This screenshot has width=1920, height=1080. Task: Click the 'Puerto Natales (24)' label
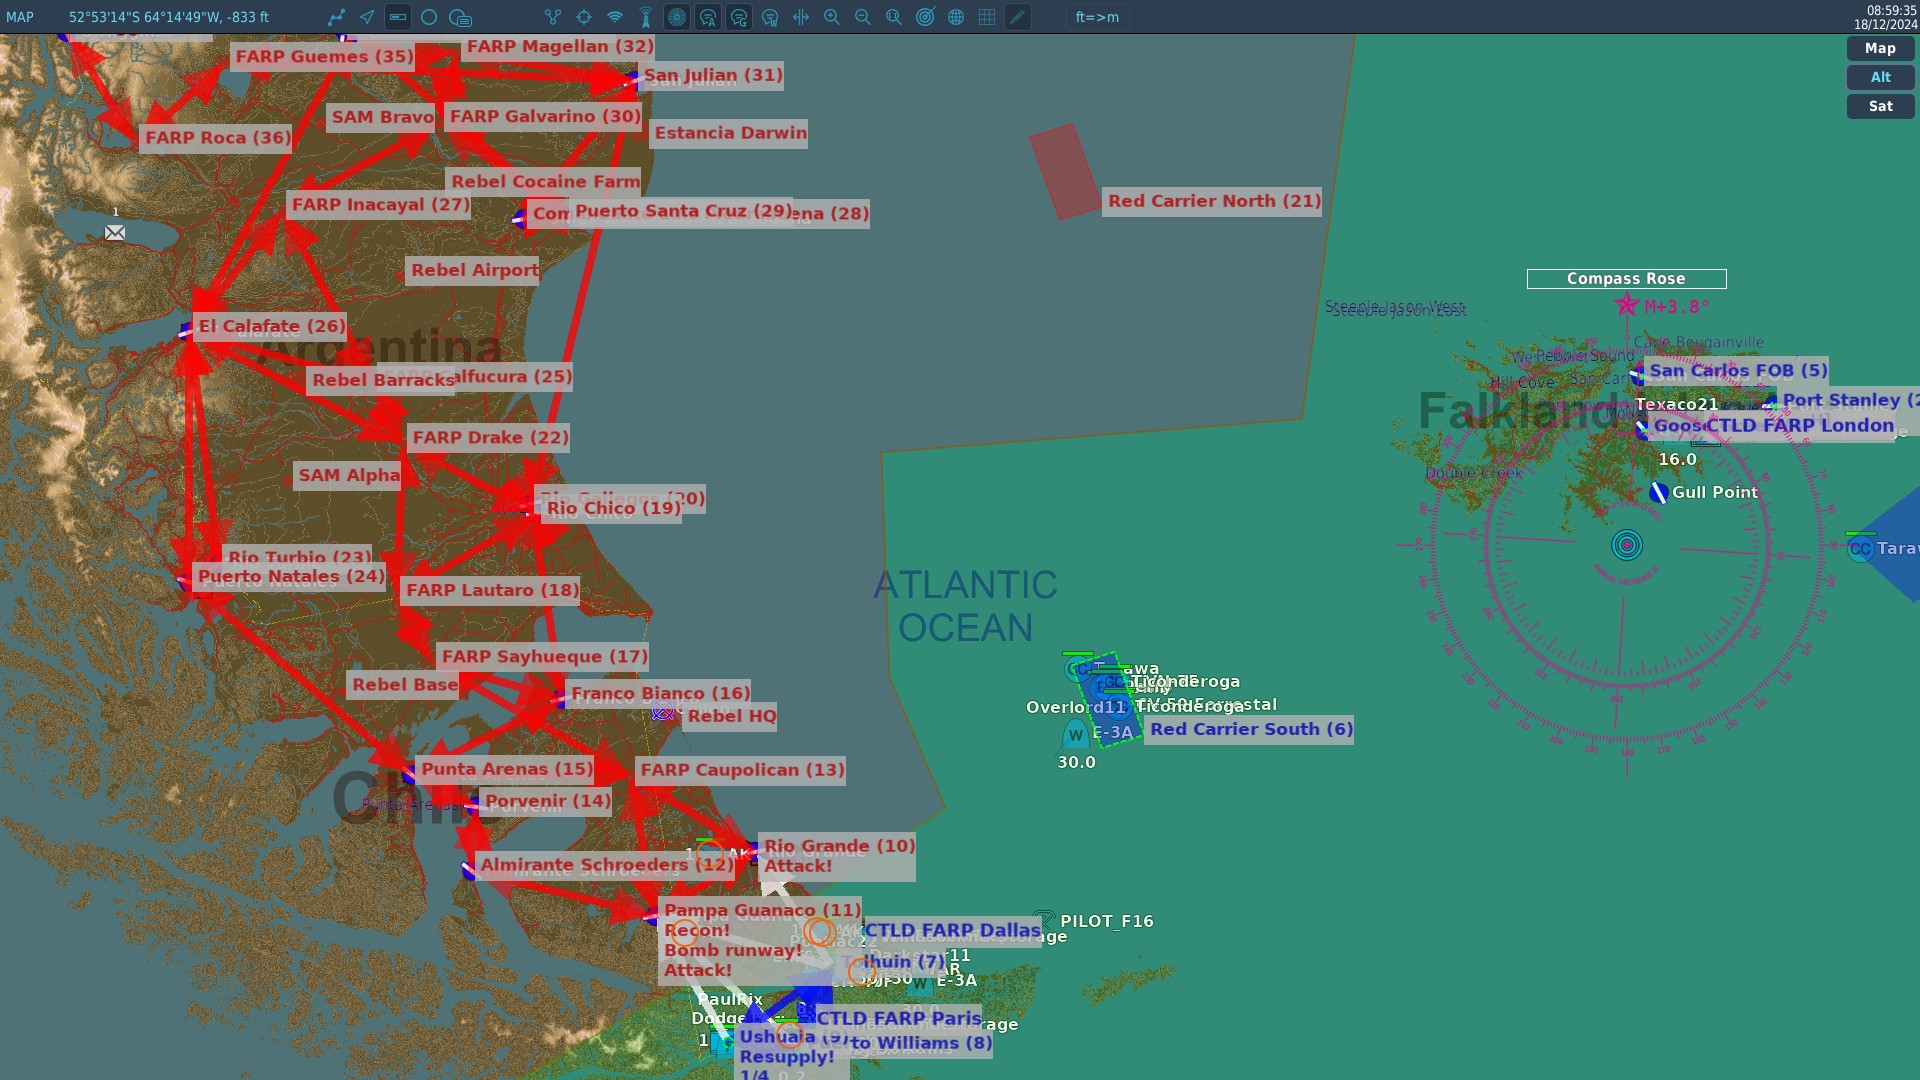click(x=290, y=576)
